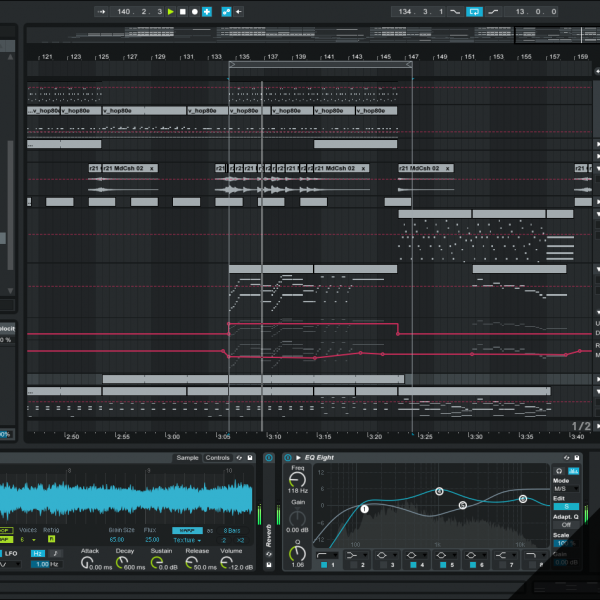Open the Texture warp mode dropdown
Screen dimensions: 600x600
click(x=186, y=540)
